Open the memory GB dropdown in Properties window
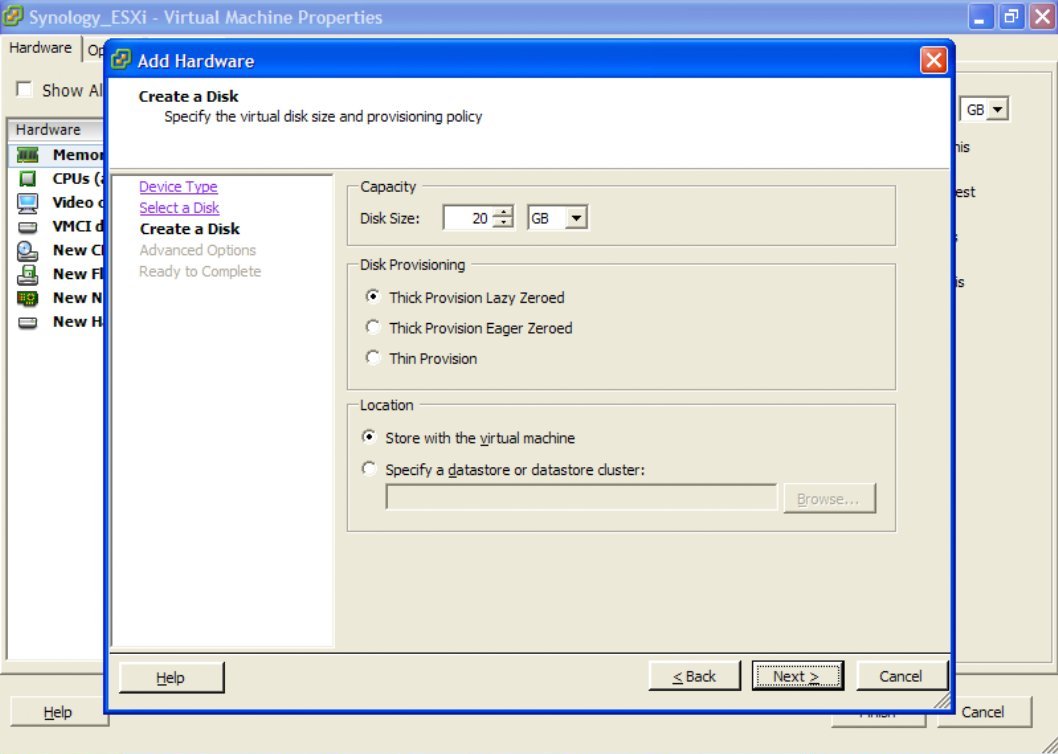This screenshot has width=1058, height=754. point(998,109)
